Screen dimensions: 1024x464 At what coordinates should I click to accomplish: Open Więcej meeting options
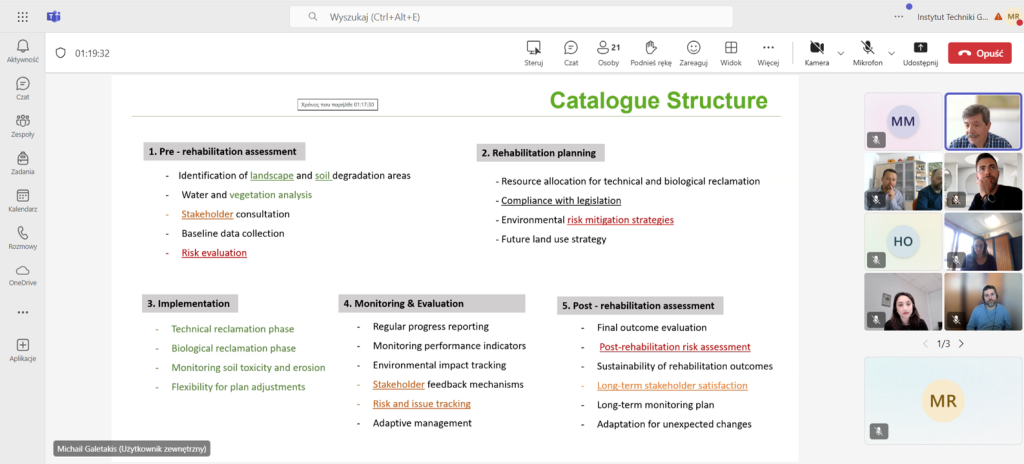point(768,53)
